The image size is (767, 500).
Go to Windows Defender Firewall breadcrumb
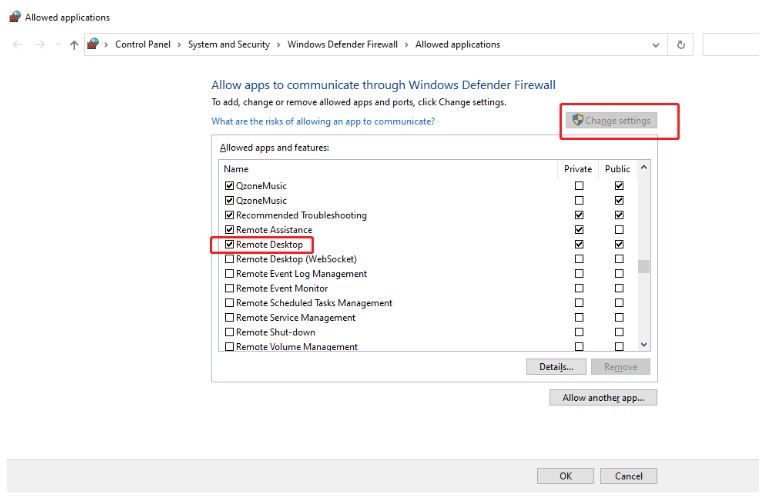coord(342,45)
